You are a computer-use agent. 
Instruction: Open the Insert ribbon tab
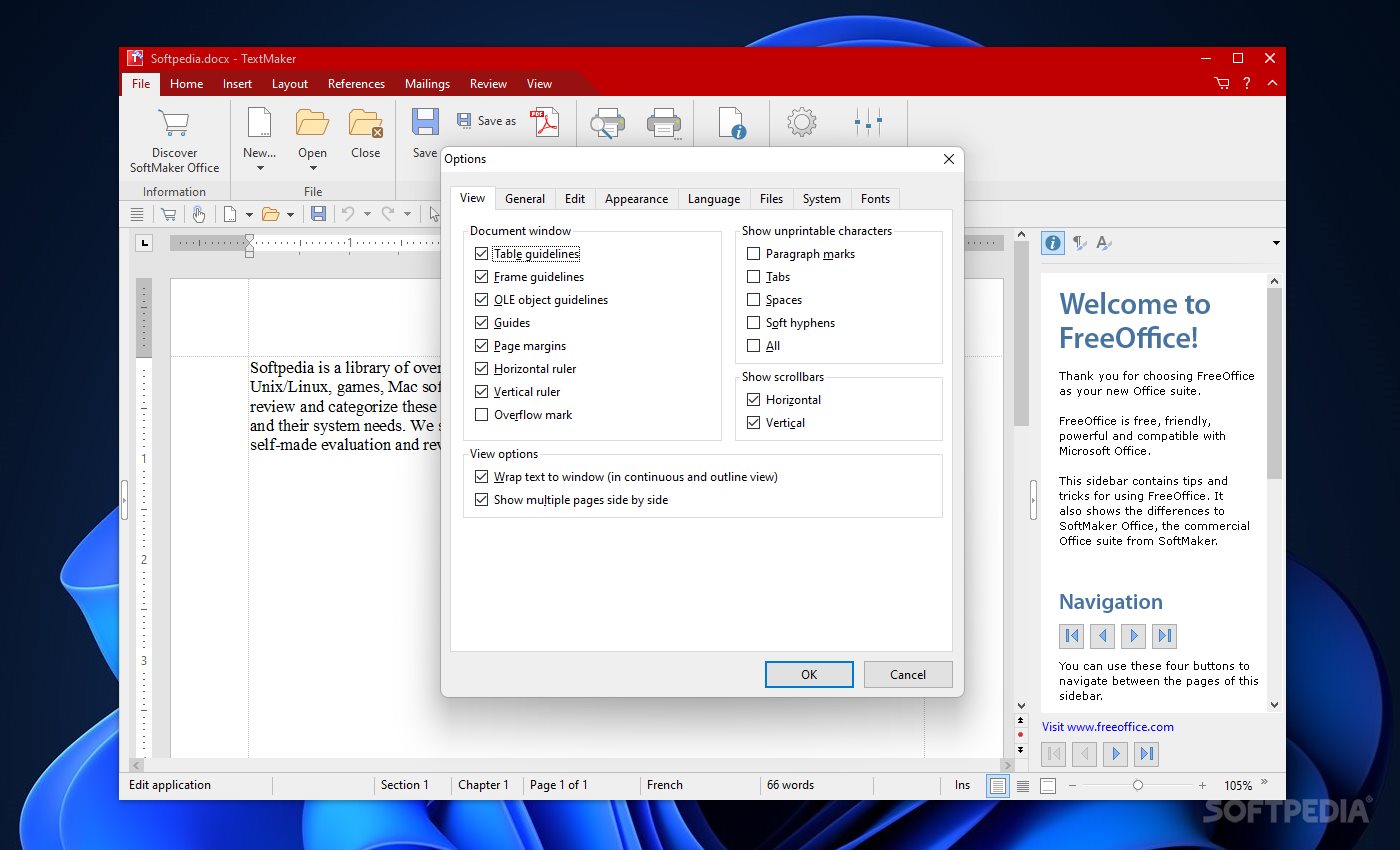coord(237,84)
